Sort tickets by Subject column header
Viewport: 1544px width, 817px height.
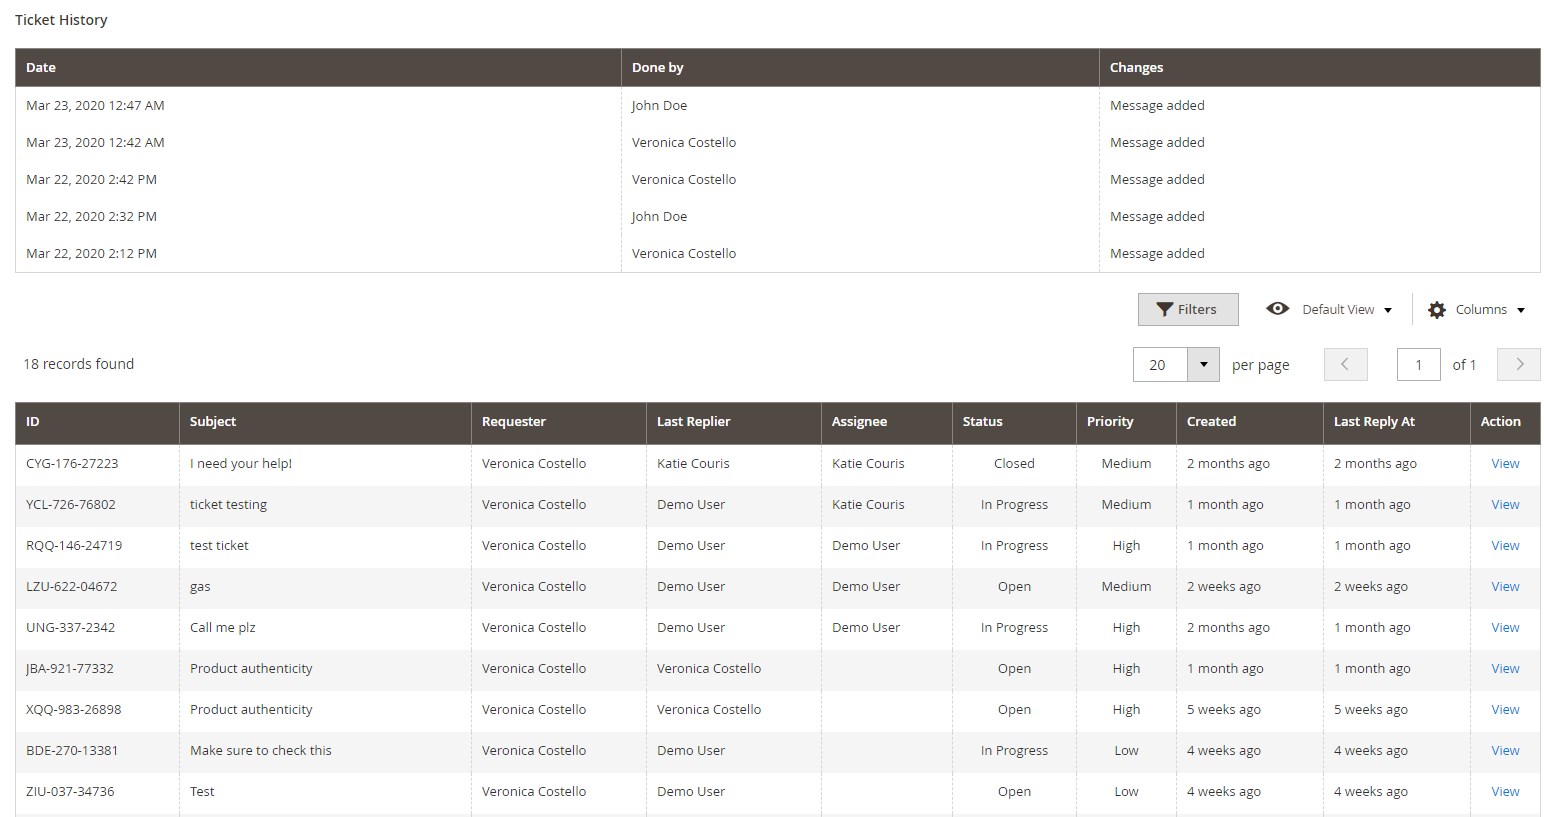click(325, 422)
